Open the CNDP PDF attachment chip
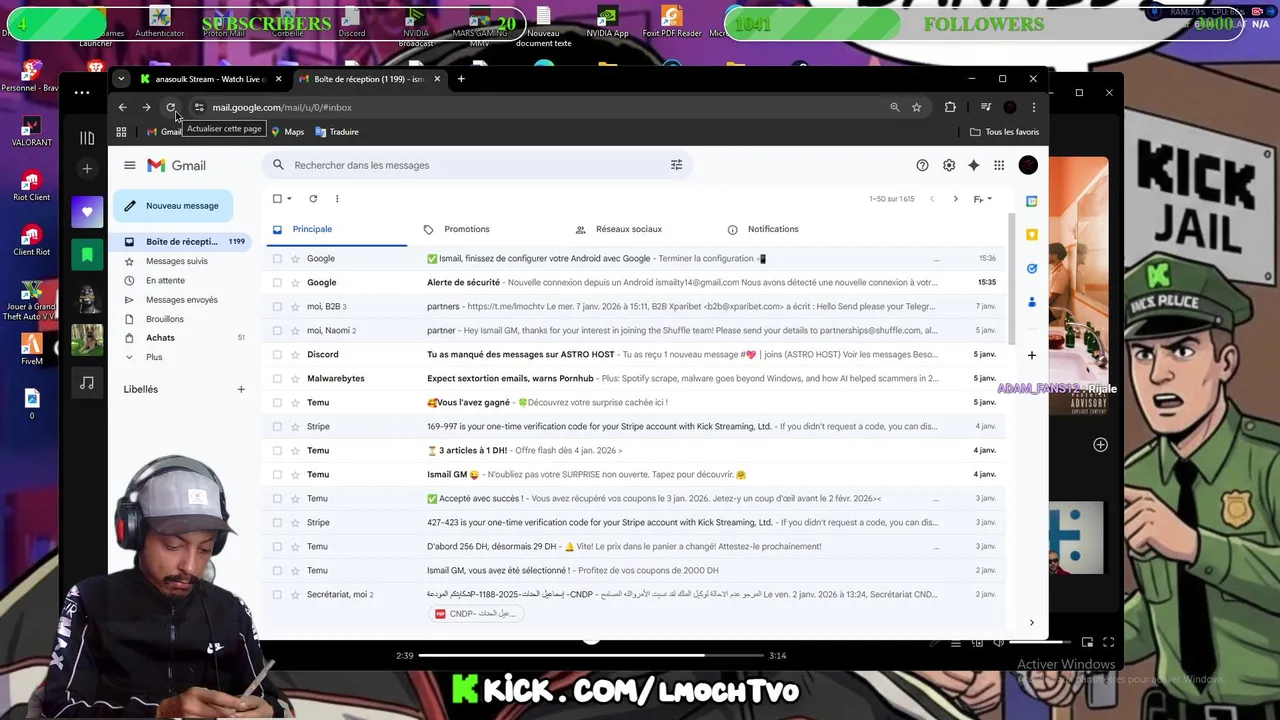 tap(477, 614)
